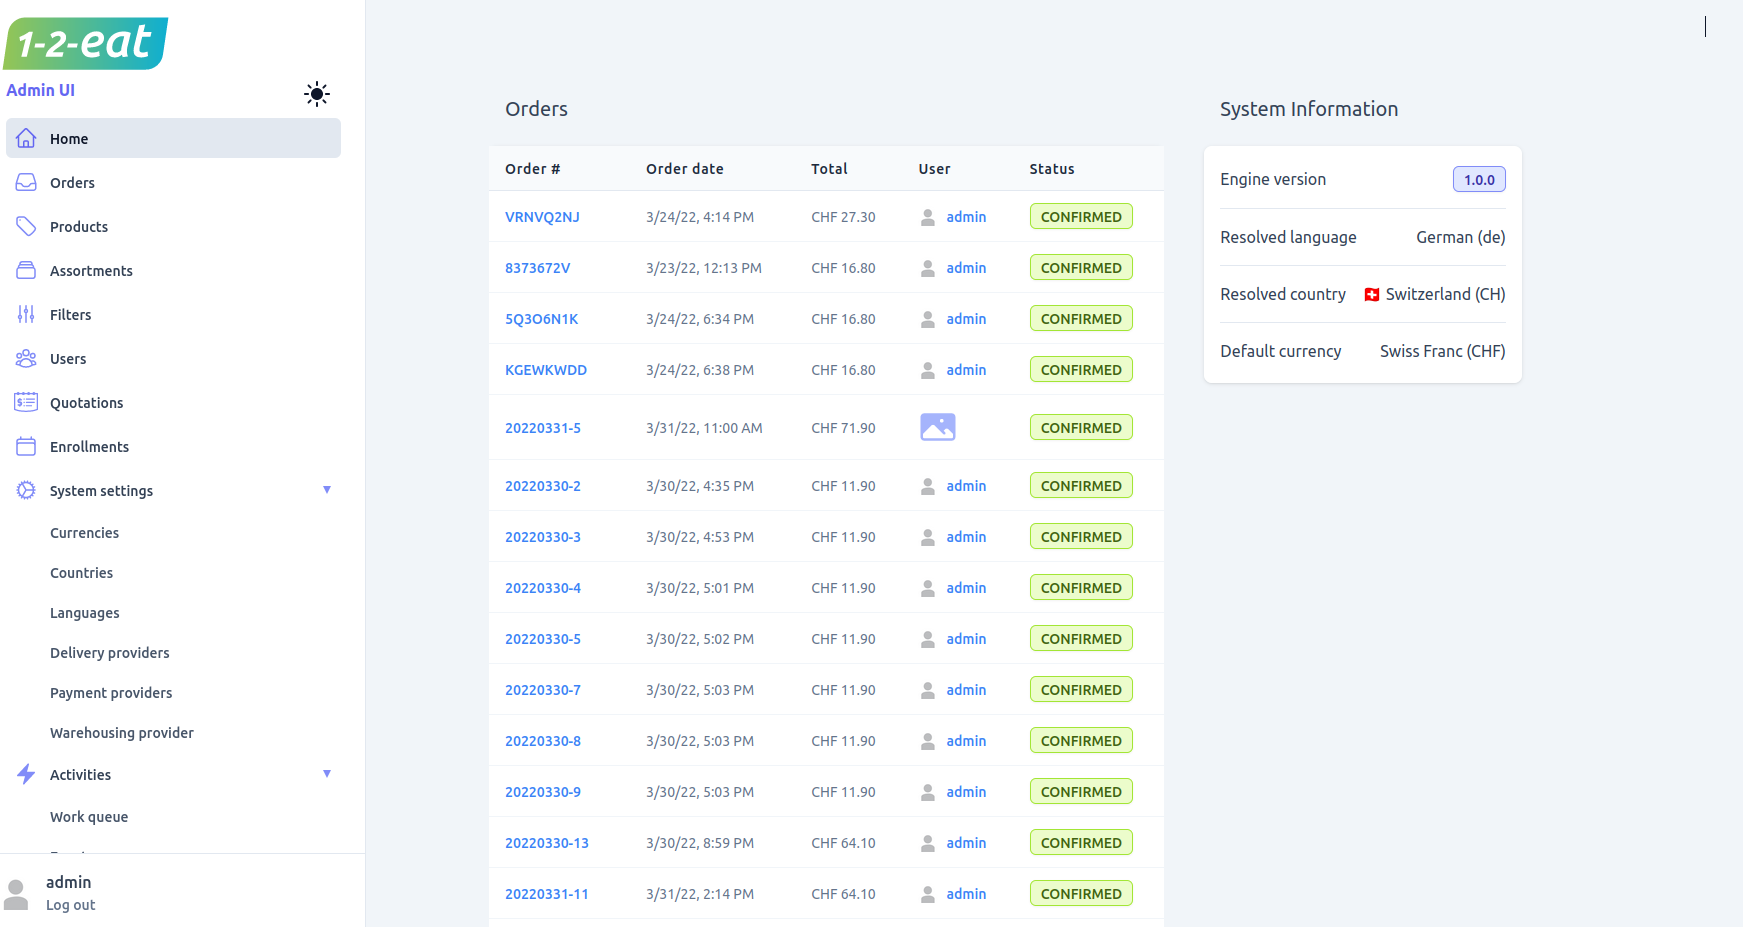Viewport: 1743px width, 927px height.
Task: Click CONFIRMED status badge for order 20220330-5
Action: (x=1081, y=639)
